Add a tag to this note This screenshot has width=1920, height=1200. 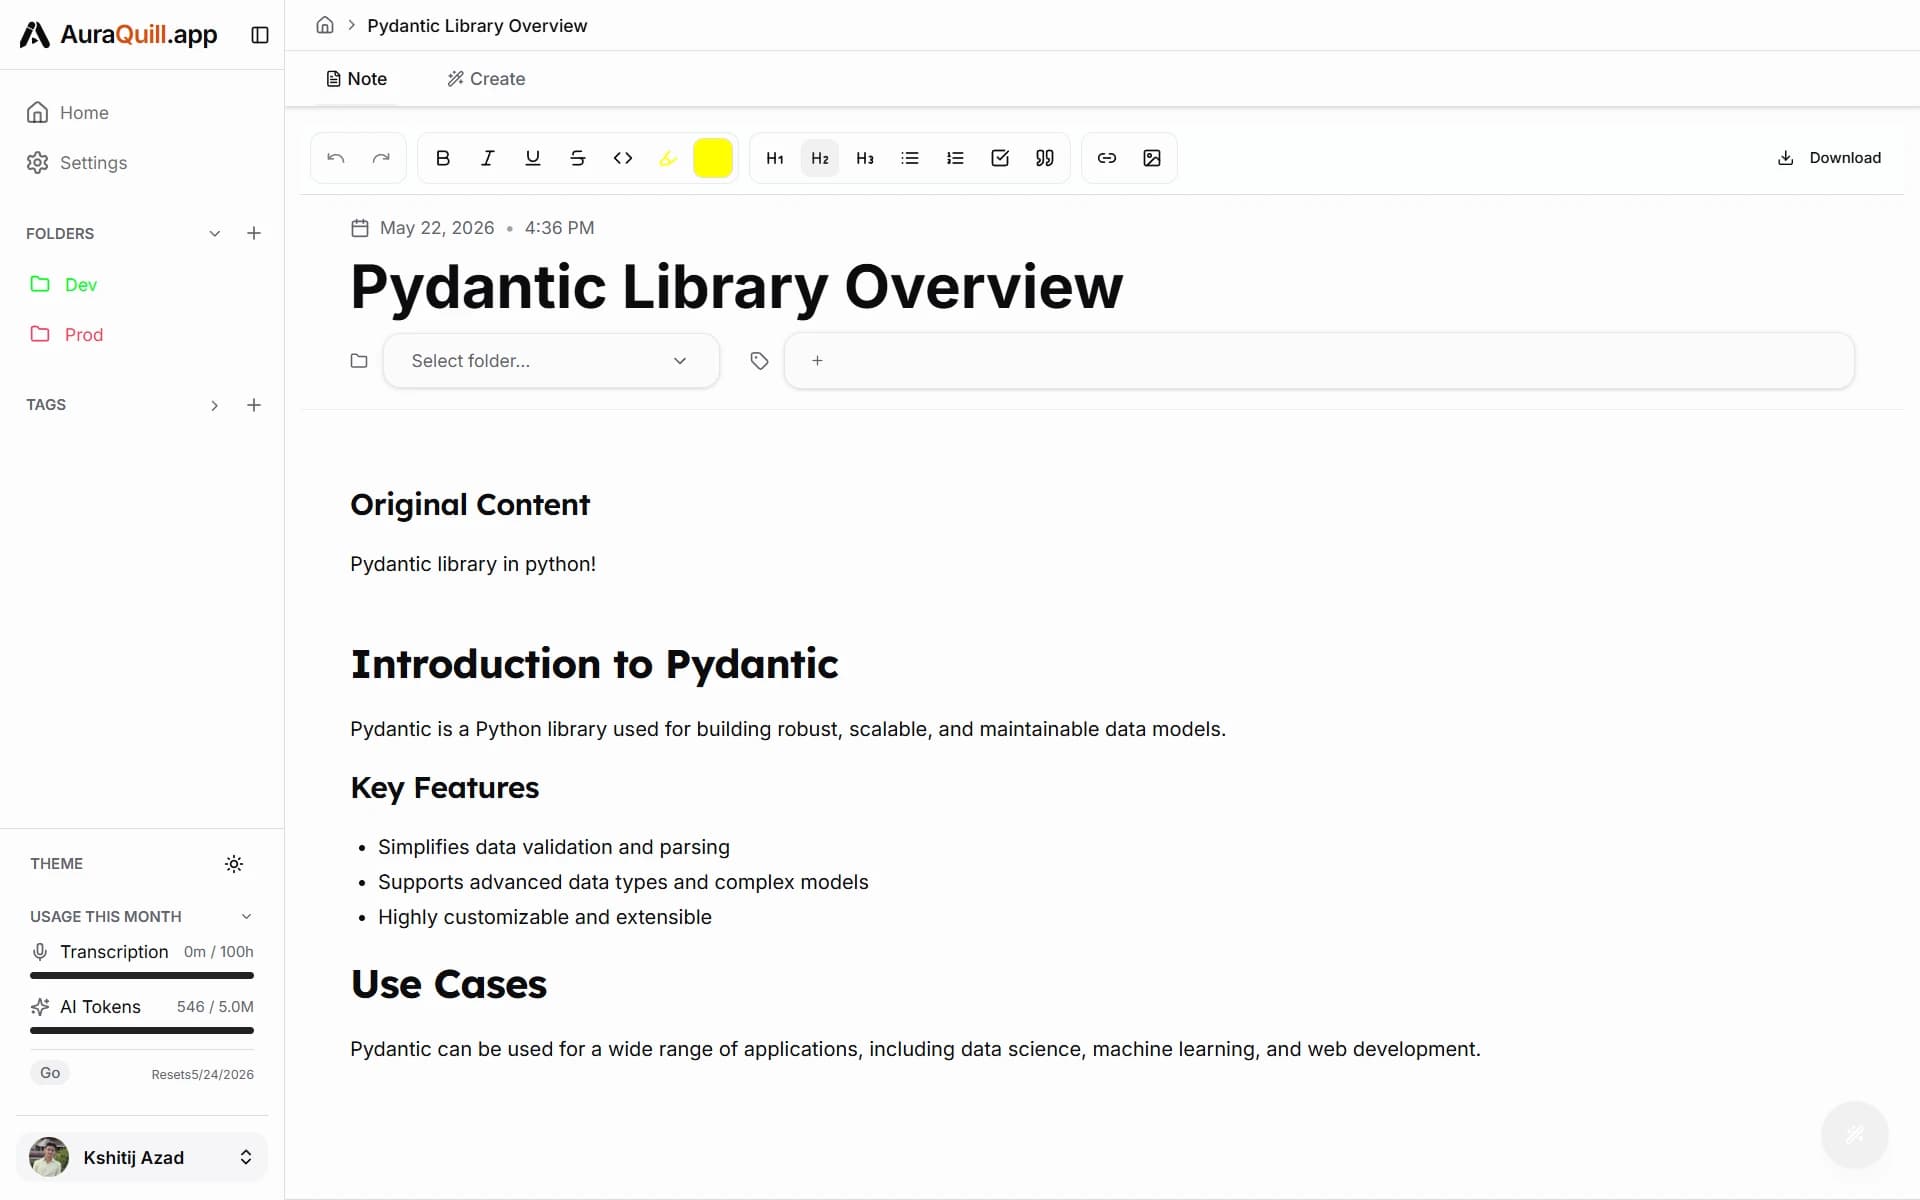pos(817,361)
